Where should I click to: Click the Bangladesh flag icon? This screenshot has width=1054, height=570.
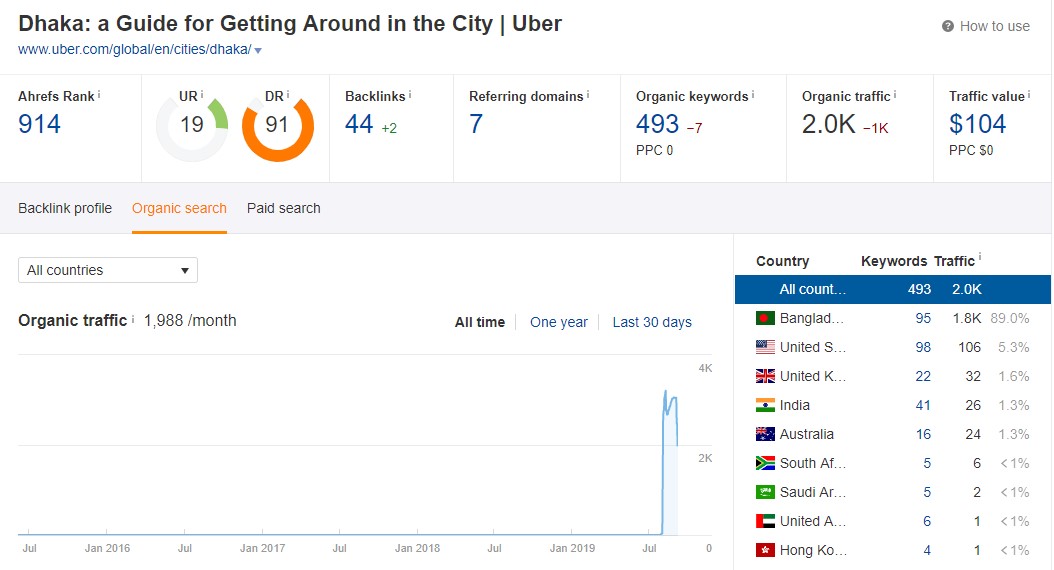click(765, 319)
